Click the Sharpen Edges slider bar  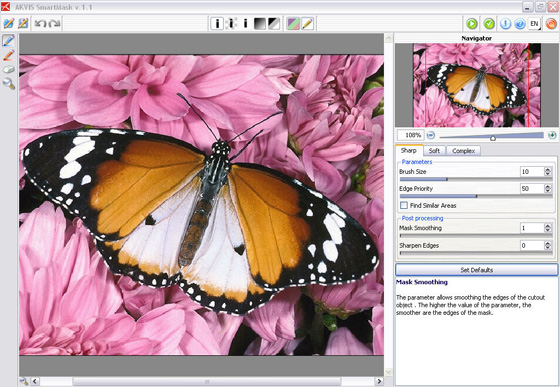(476, 253)
